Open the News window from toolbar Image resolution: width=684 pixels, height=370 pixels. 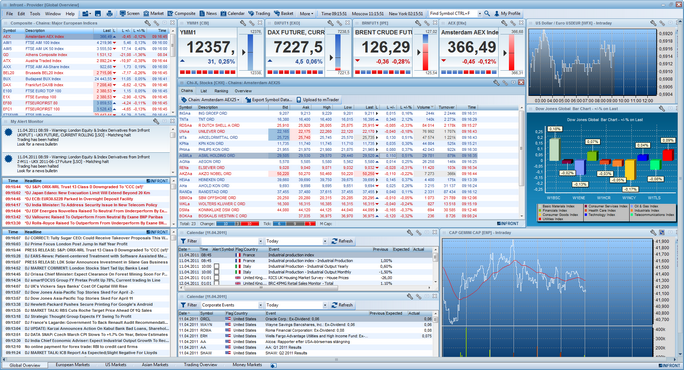[208, 14]
